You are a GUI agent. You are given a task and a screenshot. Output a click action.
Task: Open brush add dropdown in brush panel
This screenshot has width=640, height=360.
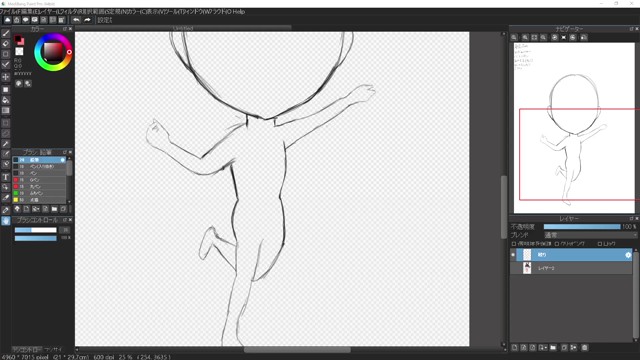36,209
